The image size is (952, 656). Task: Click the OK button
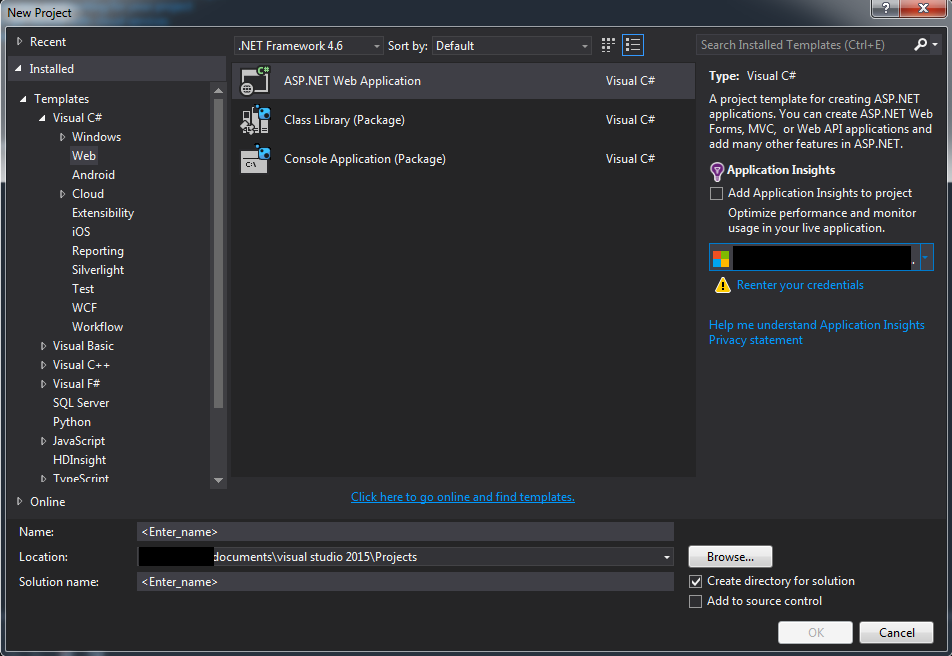click(x=815, y=632)
